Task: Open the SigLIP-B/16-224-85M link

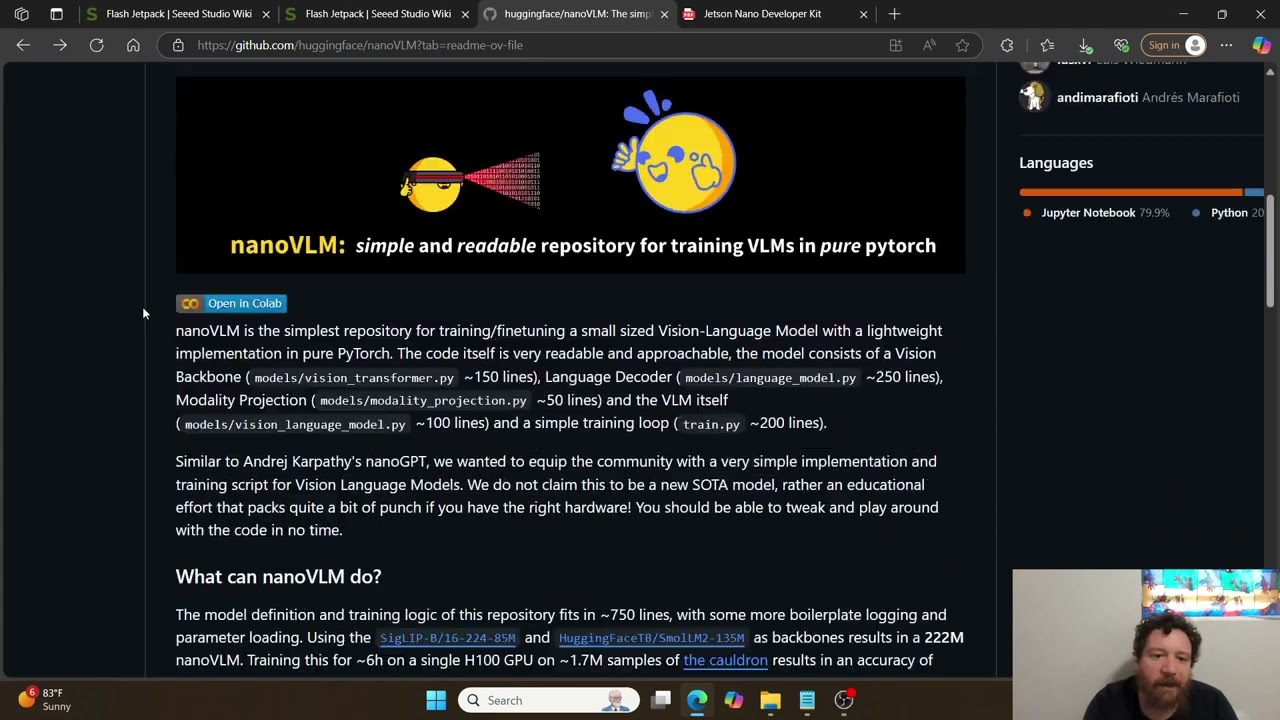Action: pos(447,638)
